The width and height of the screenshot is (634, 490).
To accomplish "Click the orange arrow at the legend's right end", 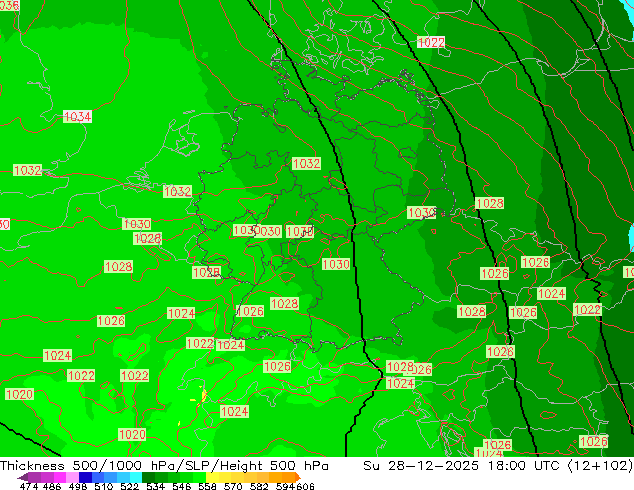I will [298, 477].
